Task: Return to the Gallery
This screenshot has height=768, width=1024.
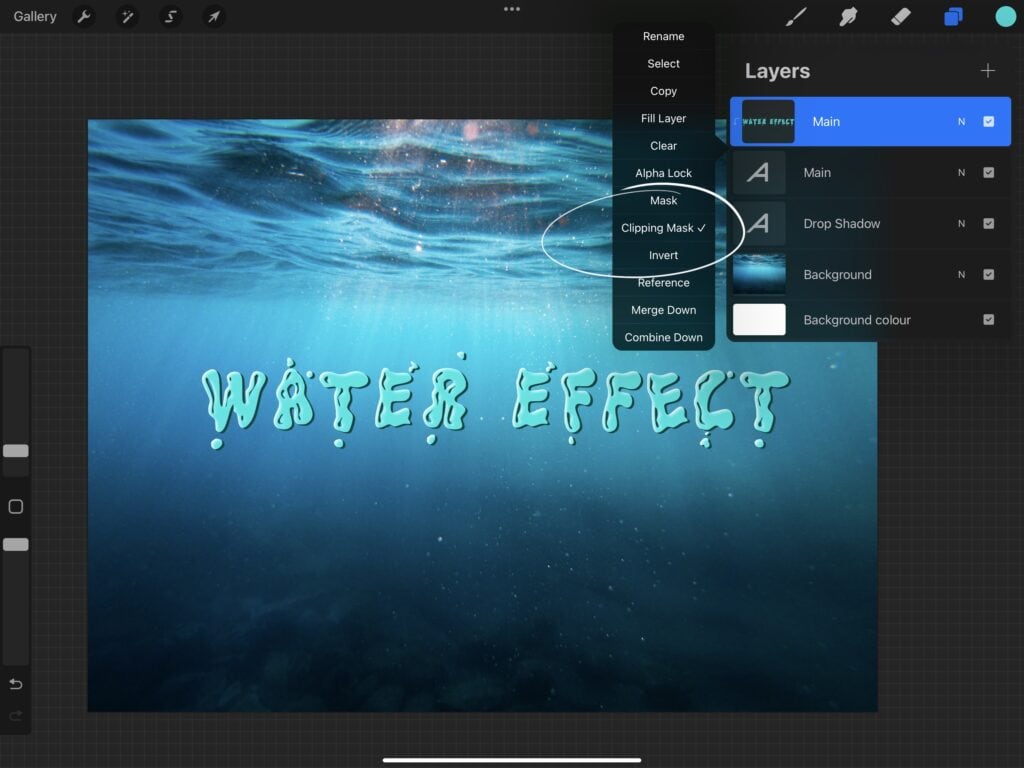Action: [x=35, y=17]
